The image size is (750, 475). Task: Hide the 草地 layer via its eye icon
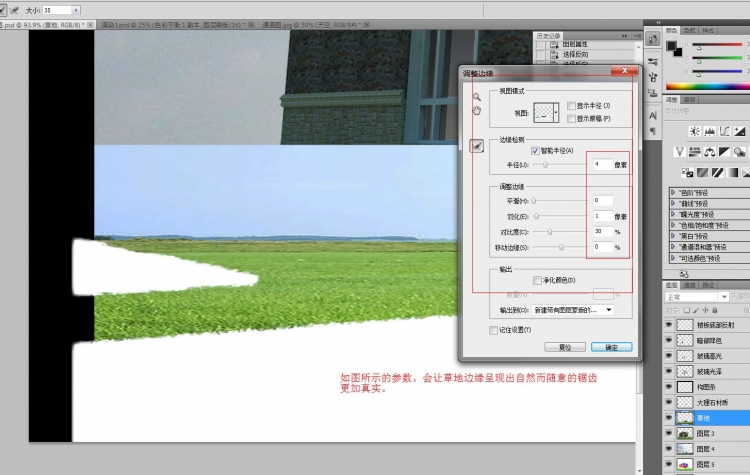pyautogui.click(x=669, y=418)
